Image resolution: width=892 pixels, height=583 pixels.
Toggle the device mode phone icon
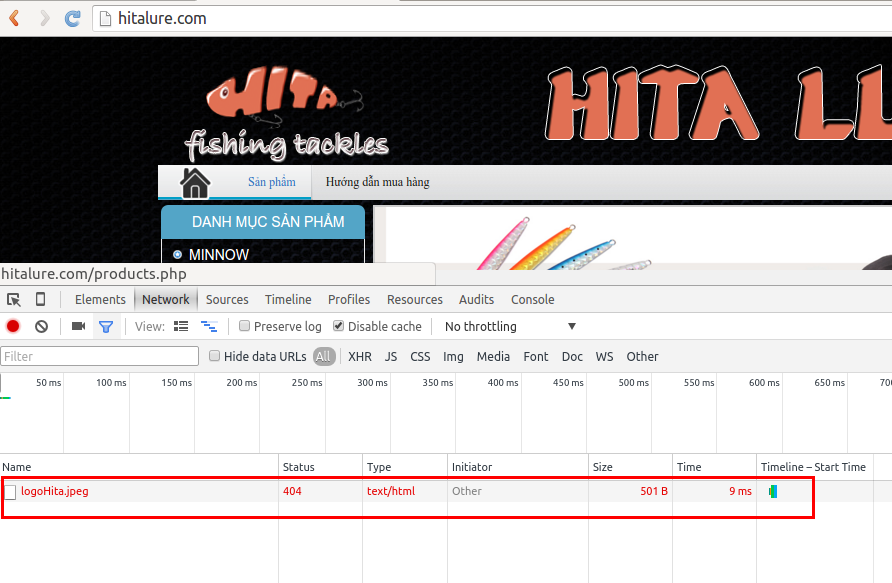tap(40, 299)
